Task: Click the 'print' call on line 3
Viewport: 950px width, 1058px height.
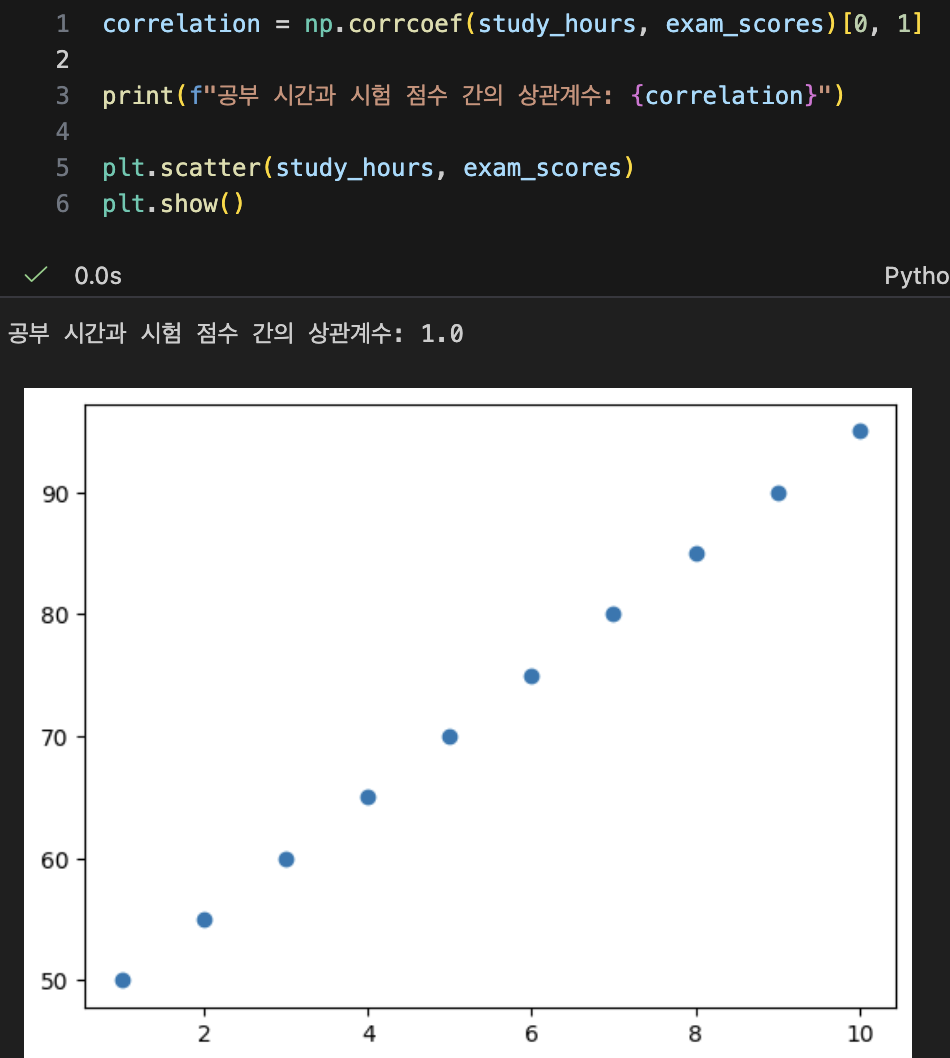Action: (138, 96)
